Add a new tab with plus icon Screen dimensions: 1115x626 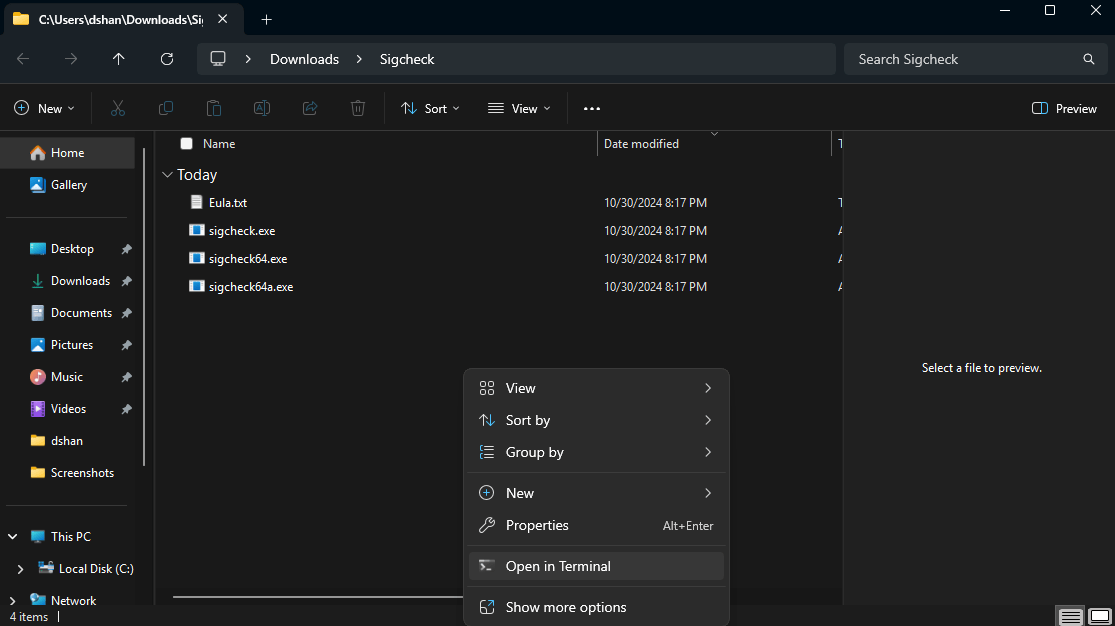point(266,19)
